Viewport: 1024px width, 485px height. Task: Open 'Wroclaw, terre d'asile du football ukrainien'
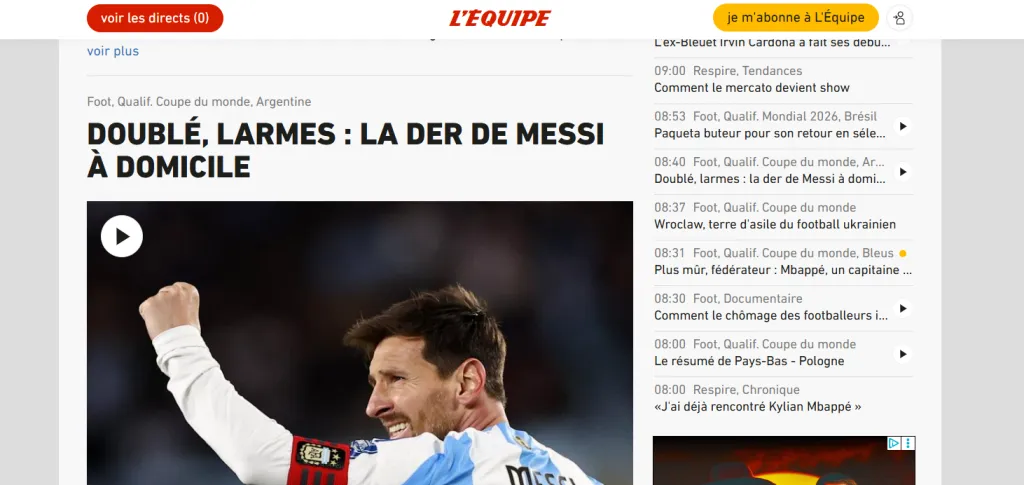pyautogui.click(x=775, y=225)
